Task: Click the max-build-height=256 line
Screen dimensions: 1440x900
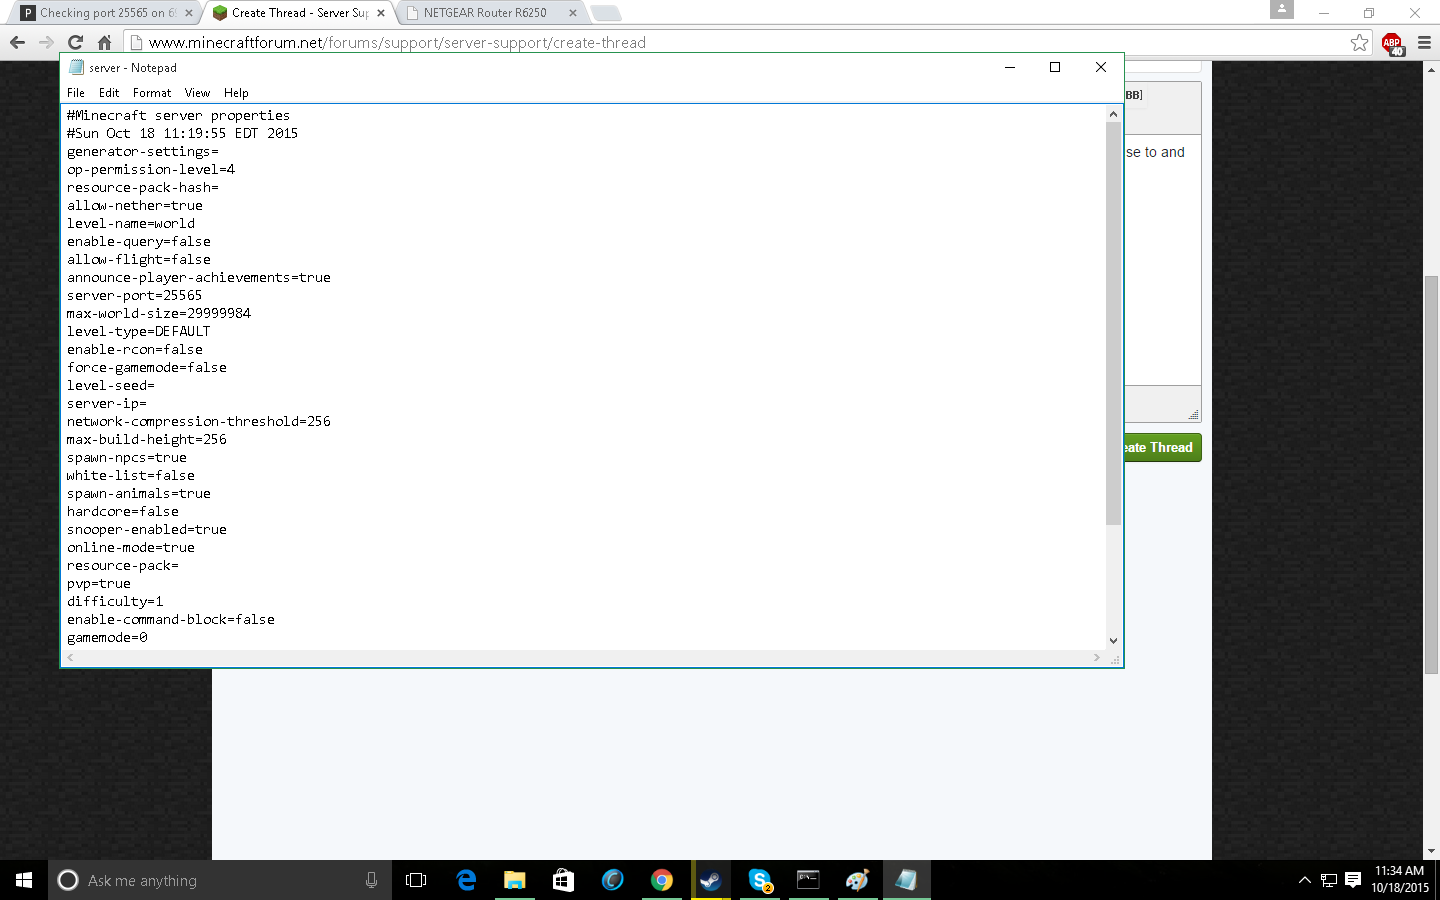Action: pos(147,439)
